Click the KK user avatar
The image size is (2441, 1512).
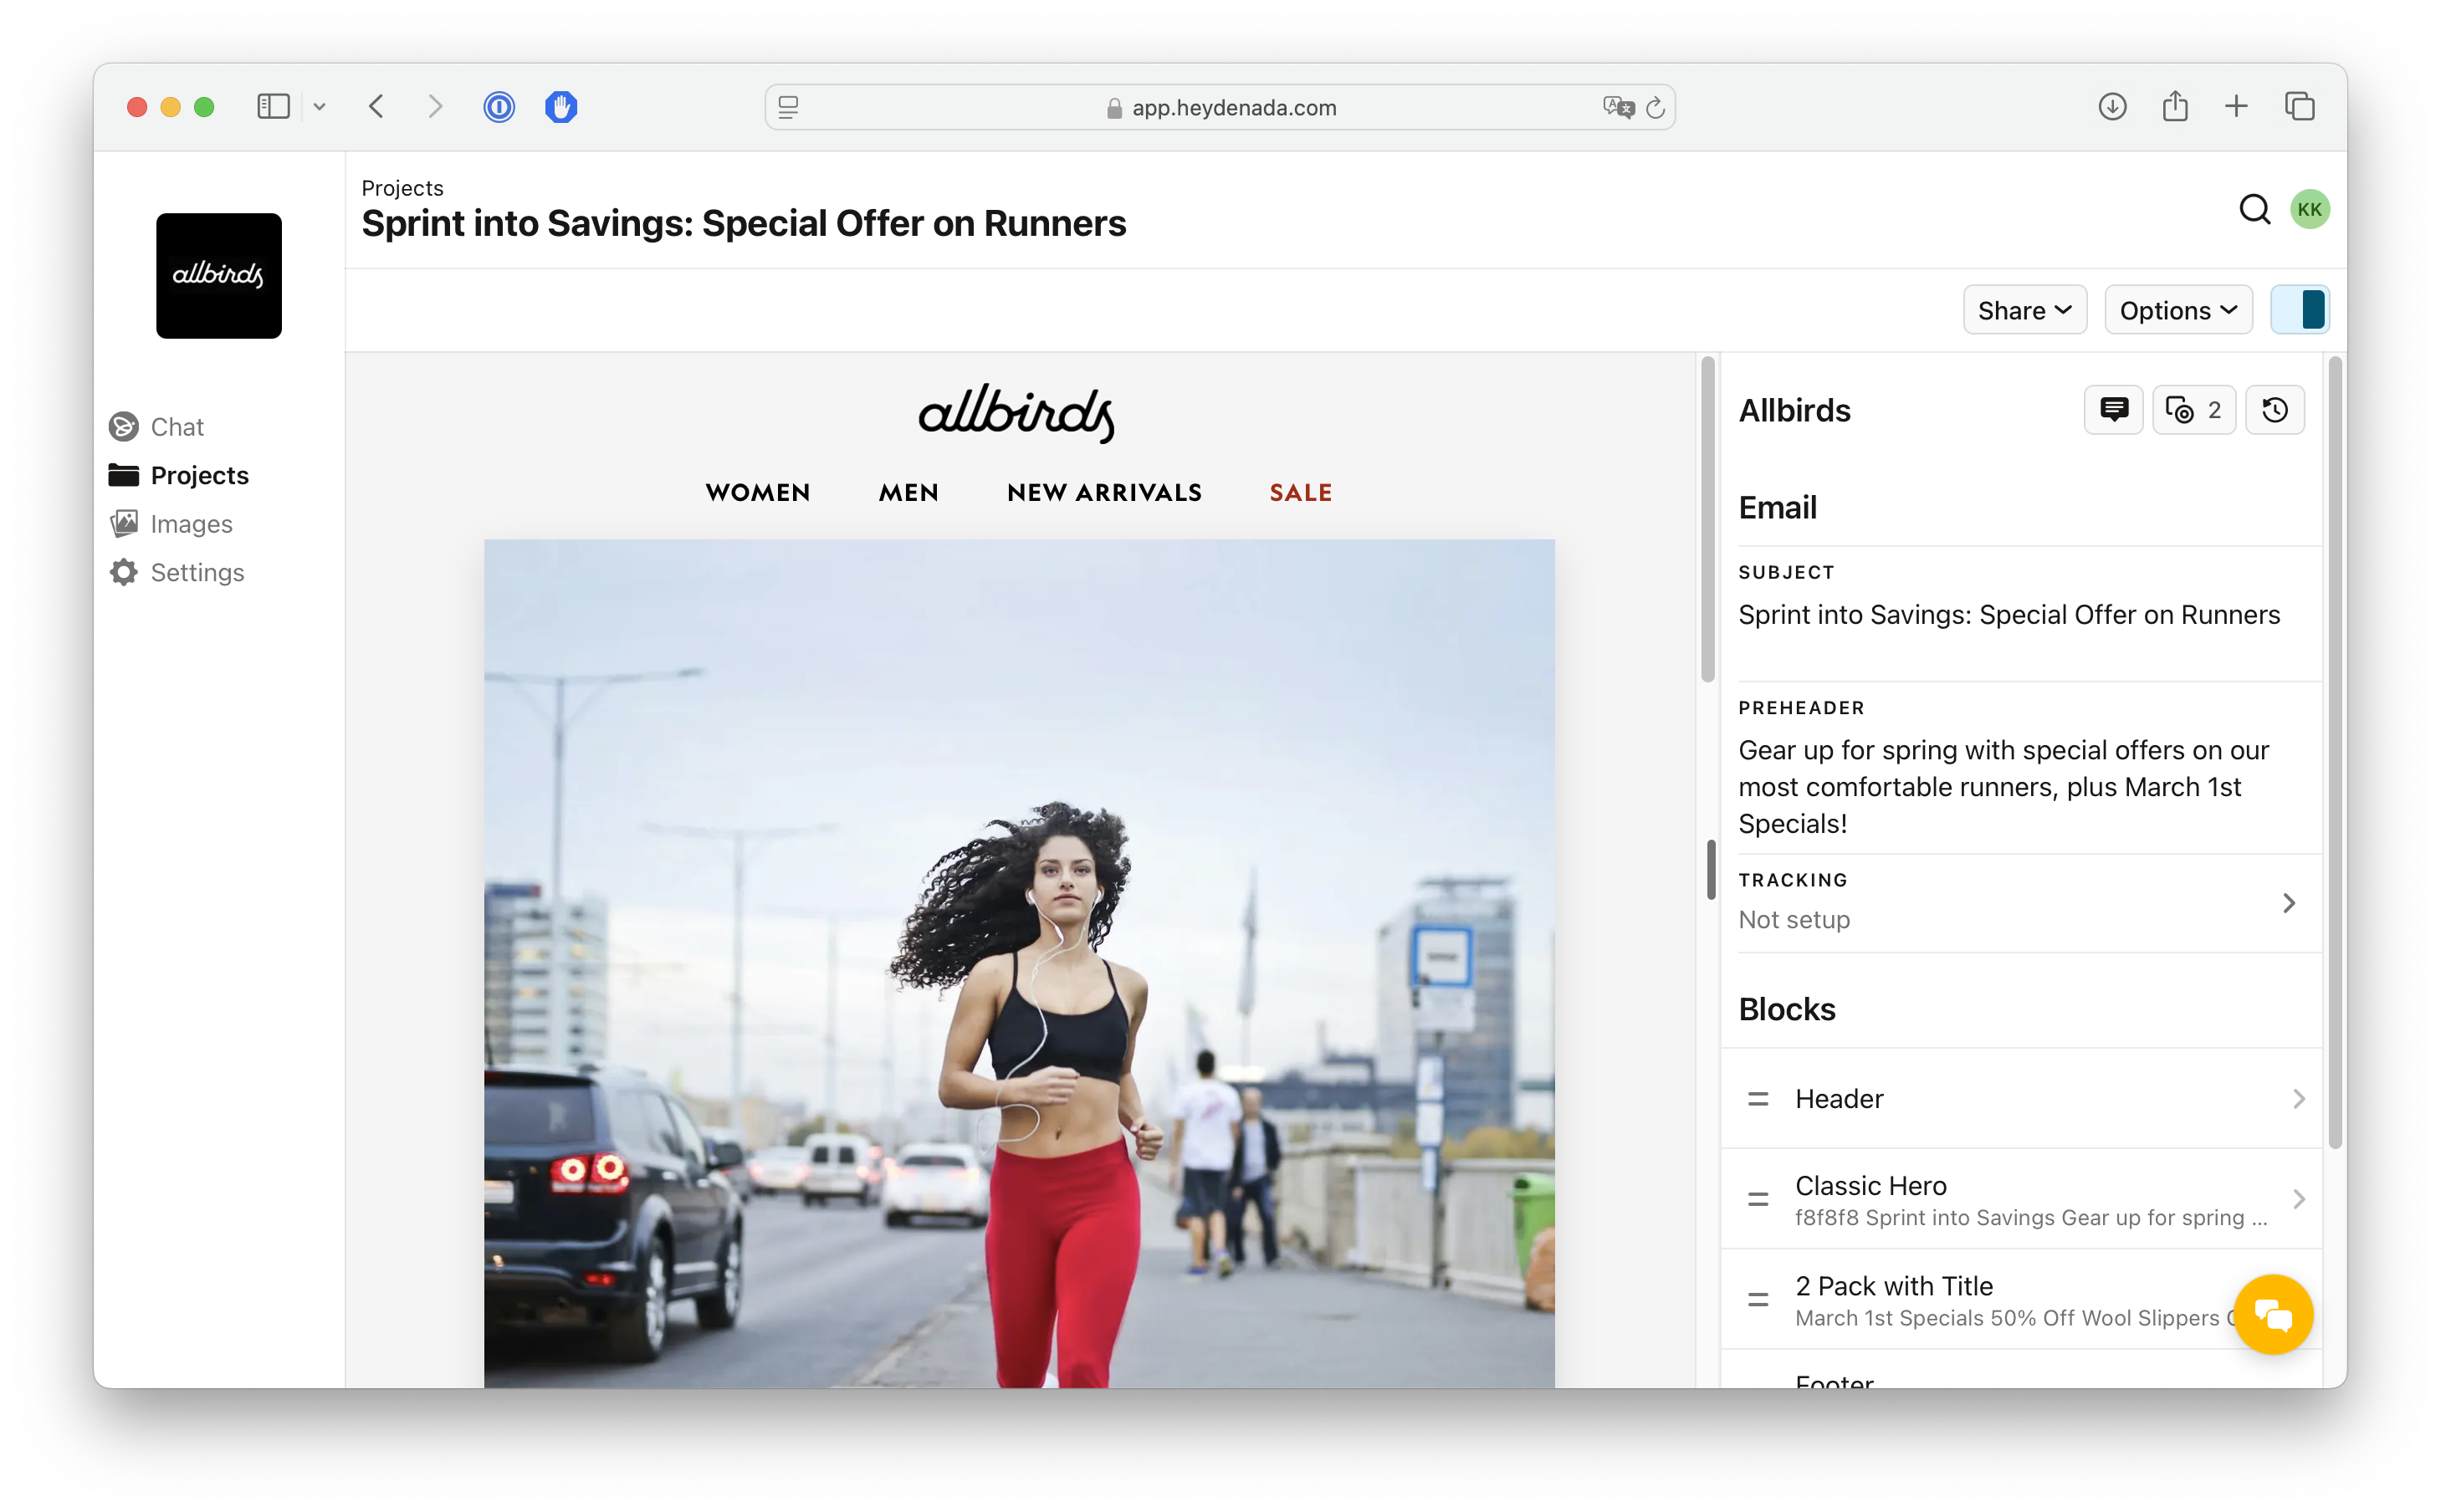pyautogui.click(x=2309, y=210)
